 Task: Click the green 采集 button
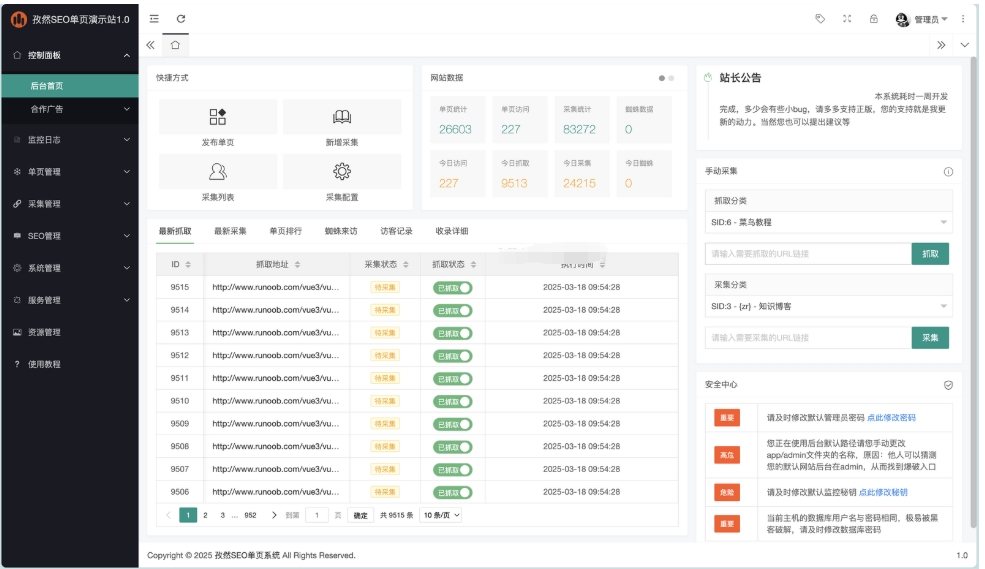pos(930,338)
